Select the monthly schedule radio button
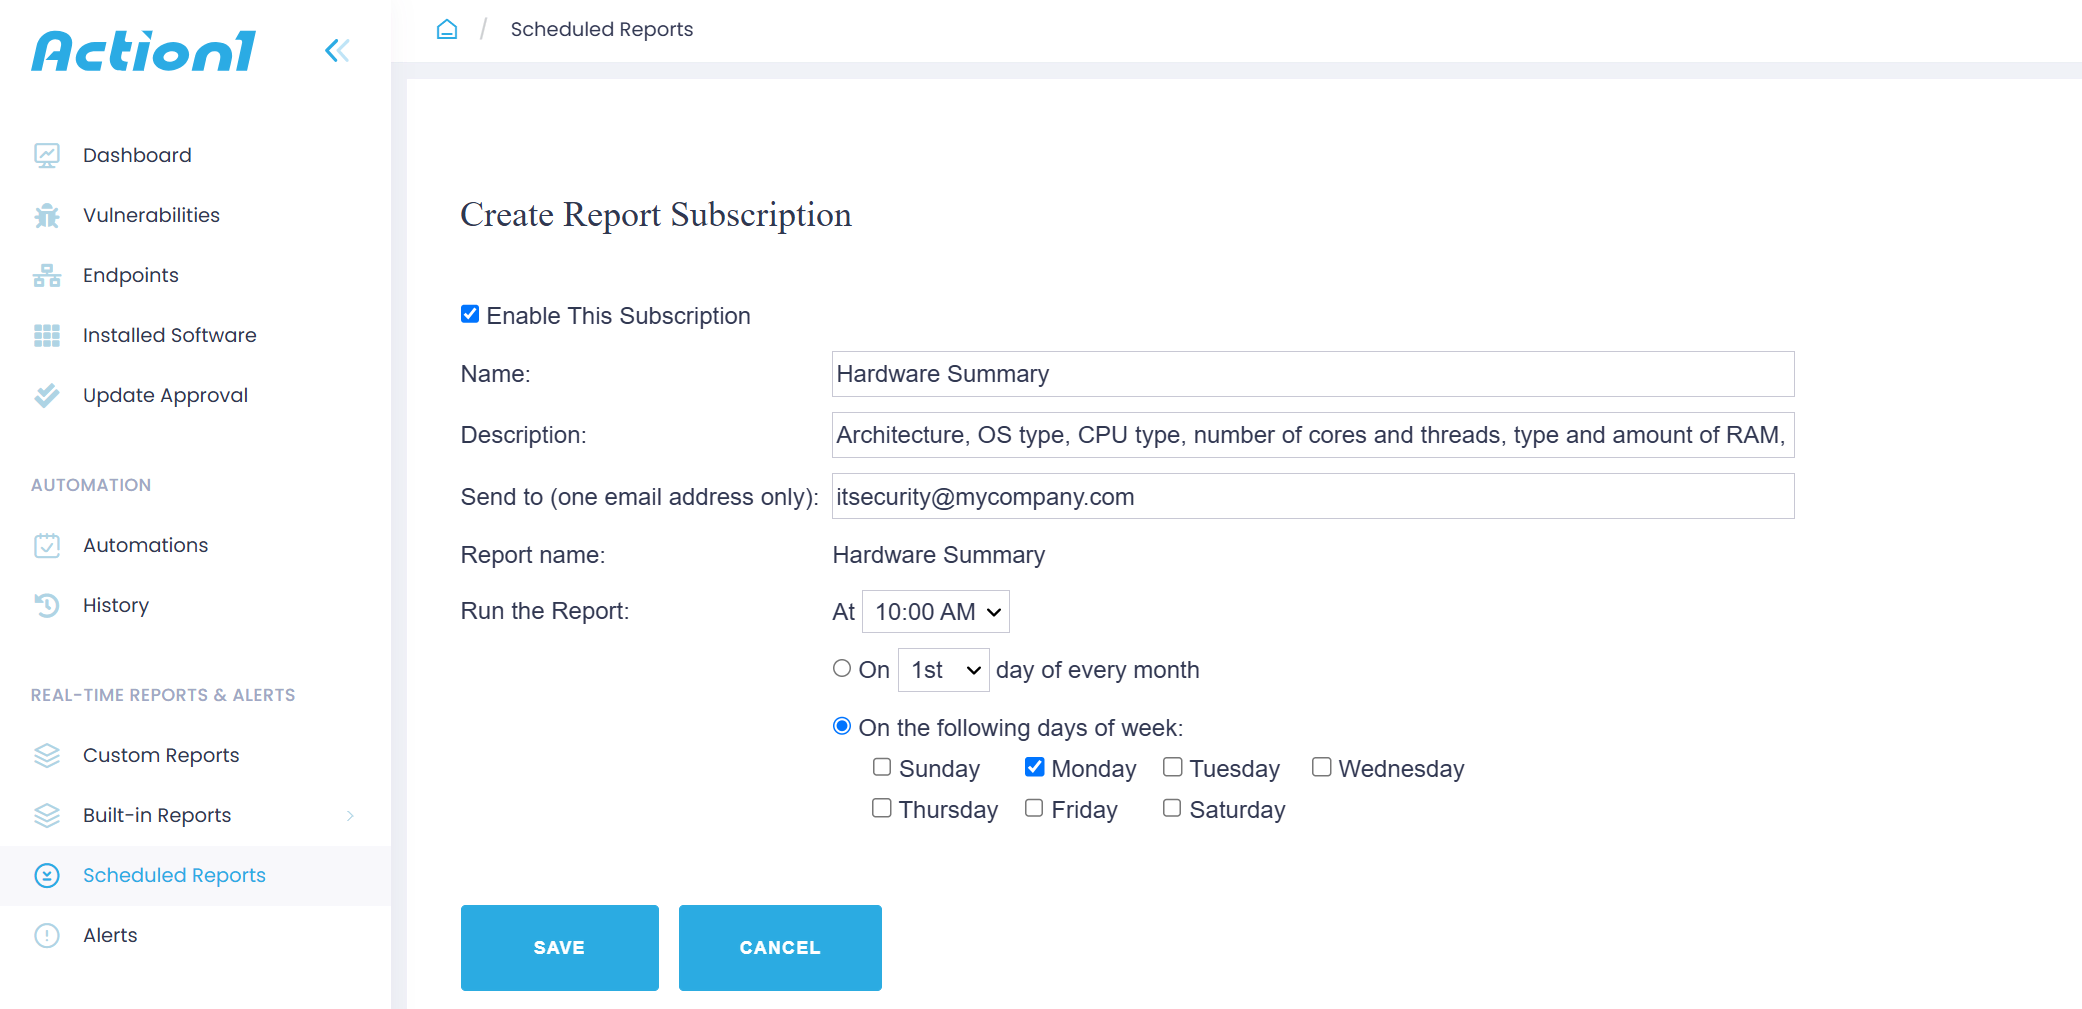This screenshot has width=2082, height=1009. point(842,668)
